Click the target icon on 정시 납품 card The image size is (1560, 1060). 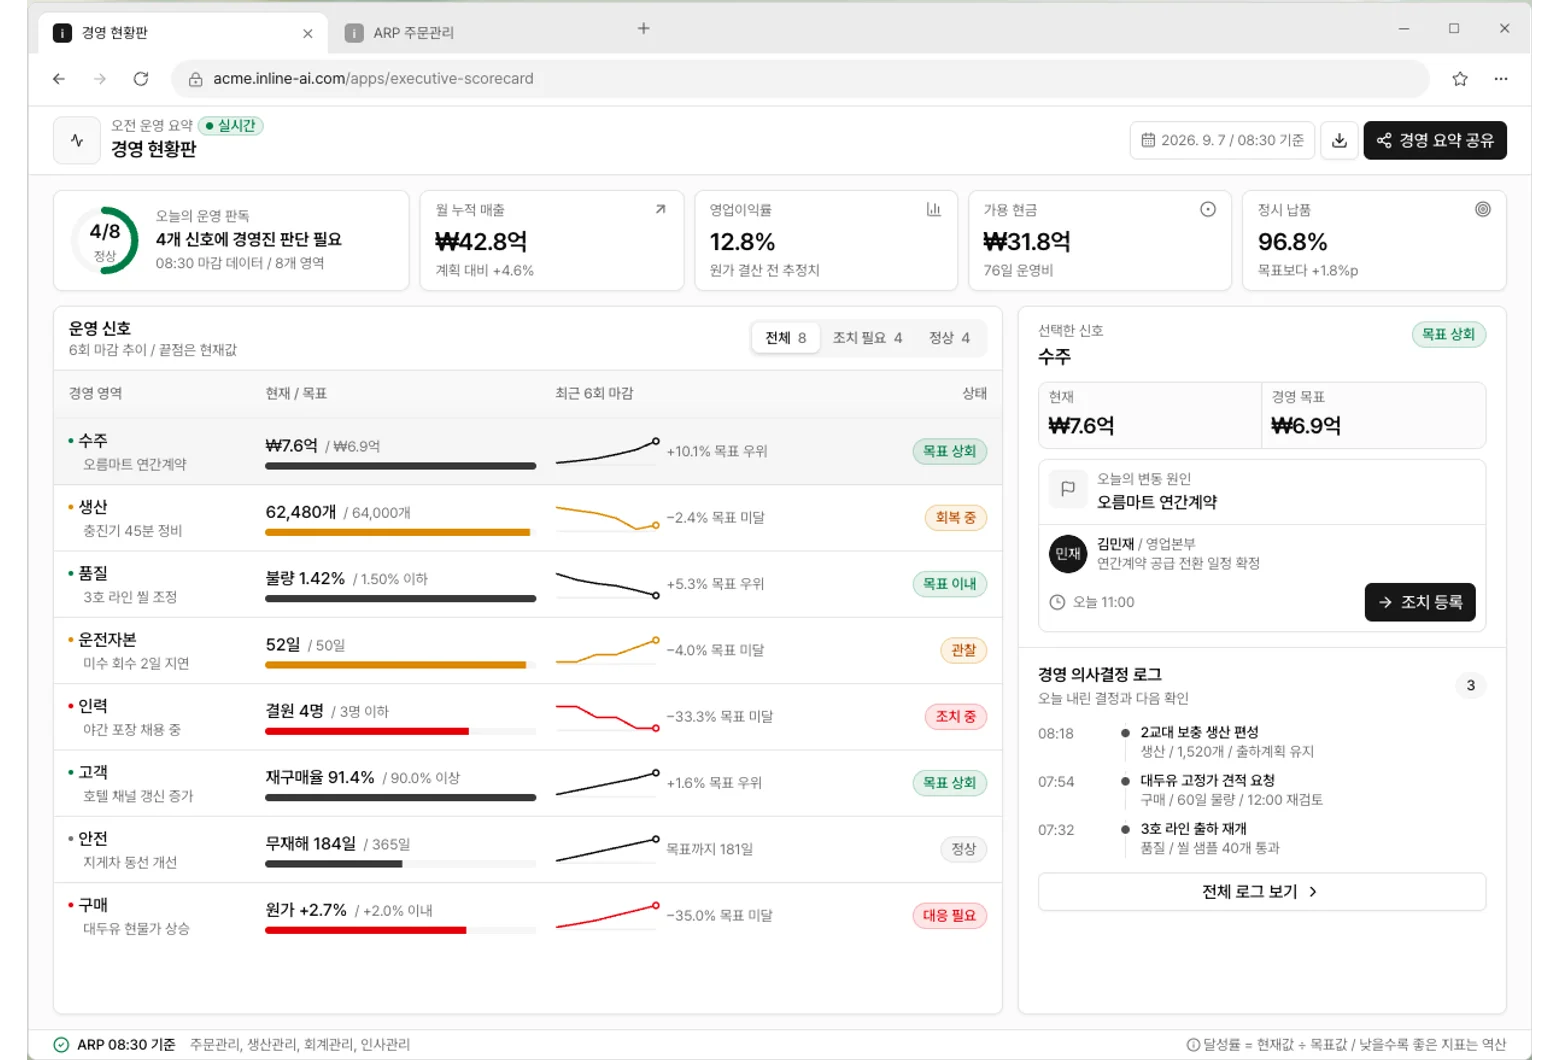coord(1483,209)
